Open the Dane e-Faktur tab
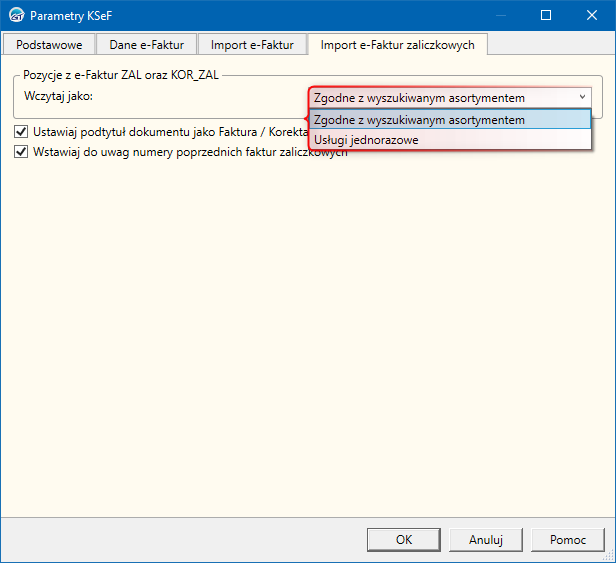 (147, 44)
